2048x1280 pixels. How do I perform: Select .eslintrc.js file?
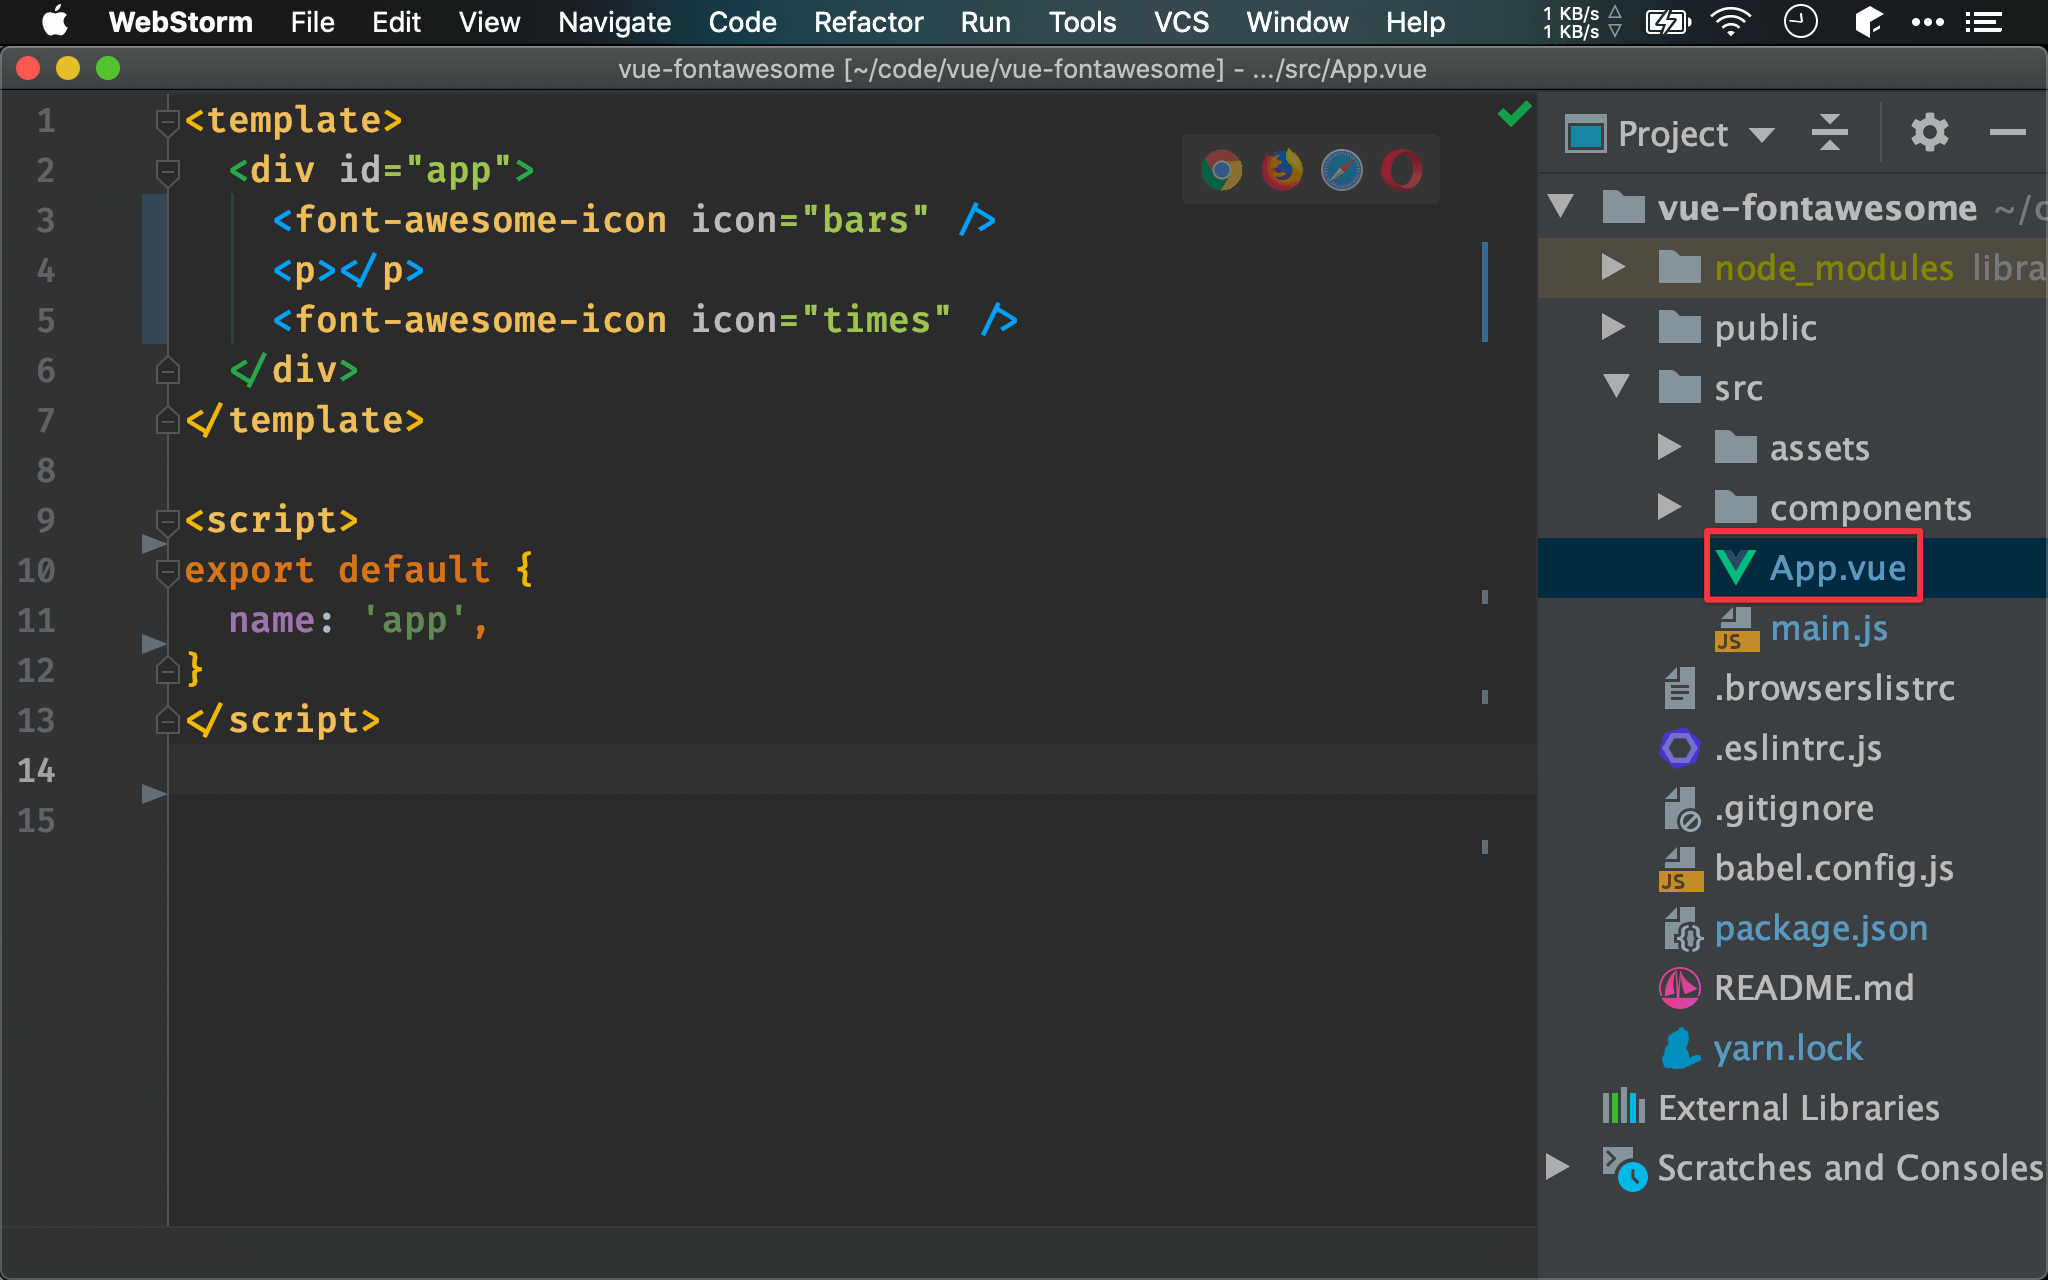(x=1797, y=748)
